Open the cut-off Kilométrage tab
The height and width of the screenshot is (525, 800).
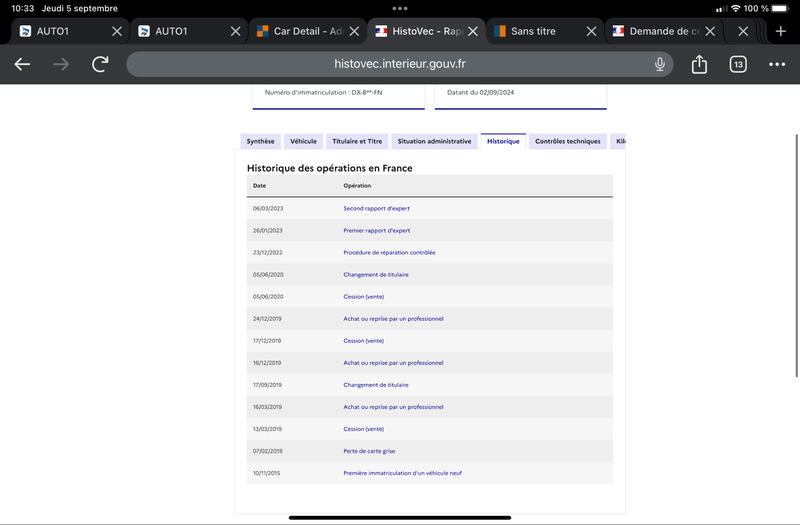(618, 141)
